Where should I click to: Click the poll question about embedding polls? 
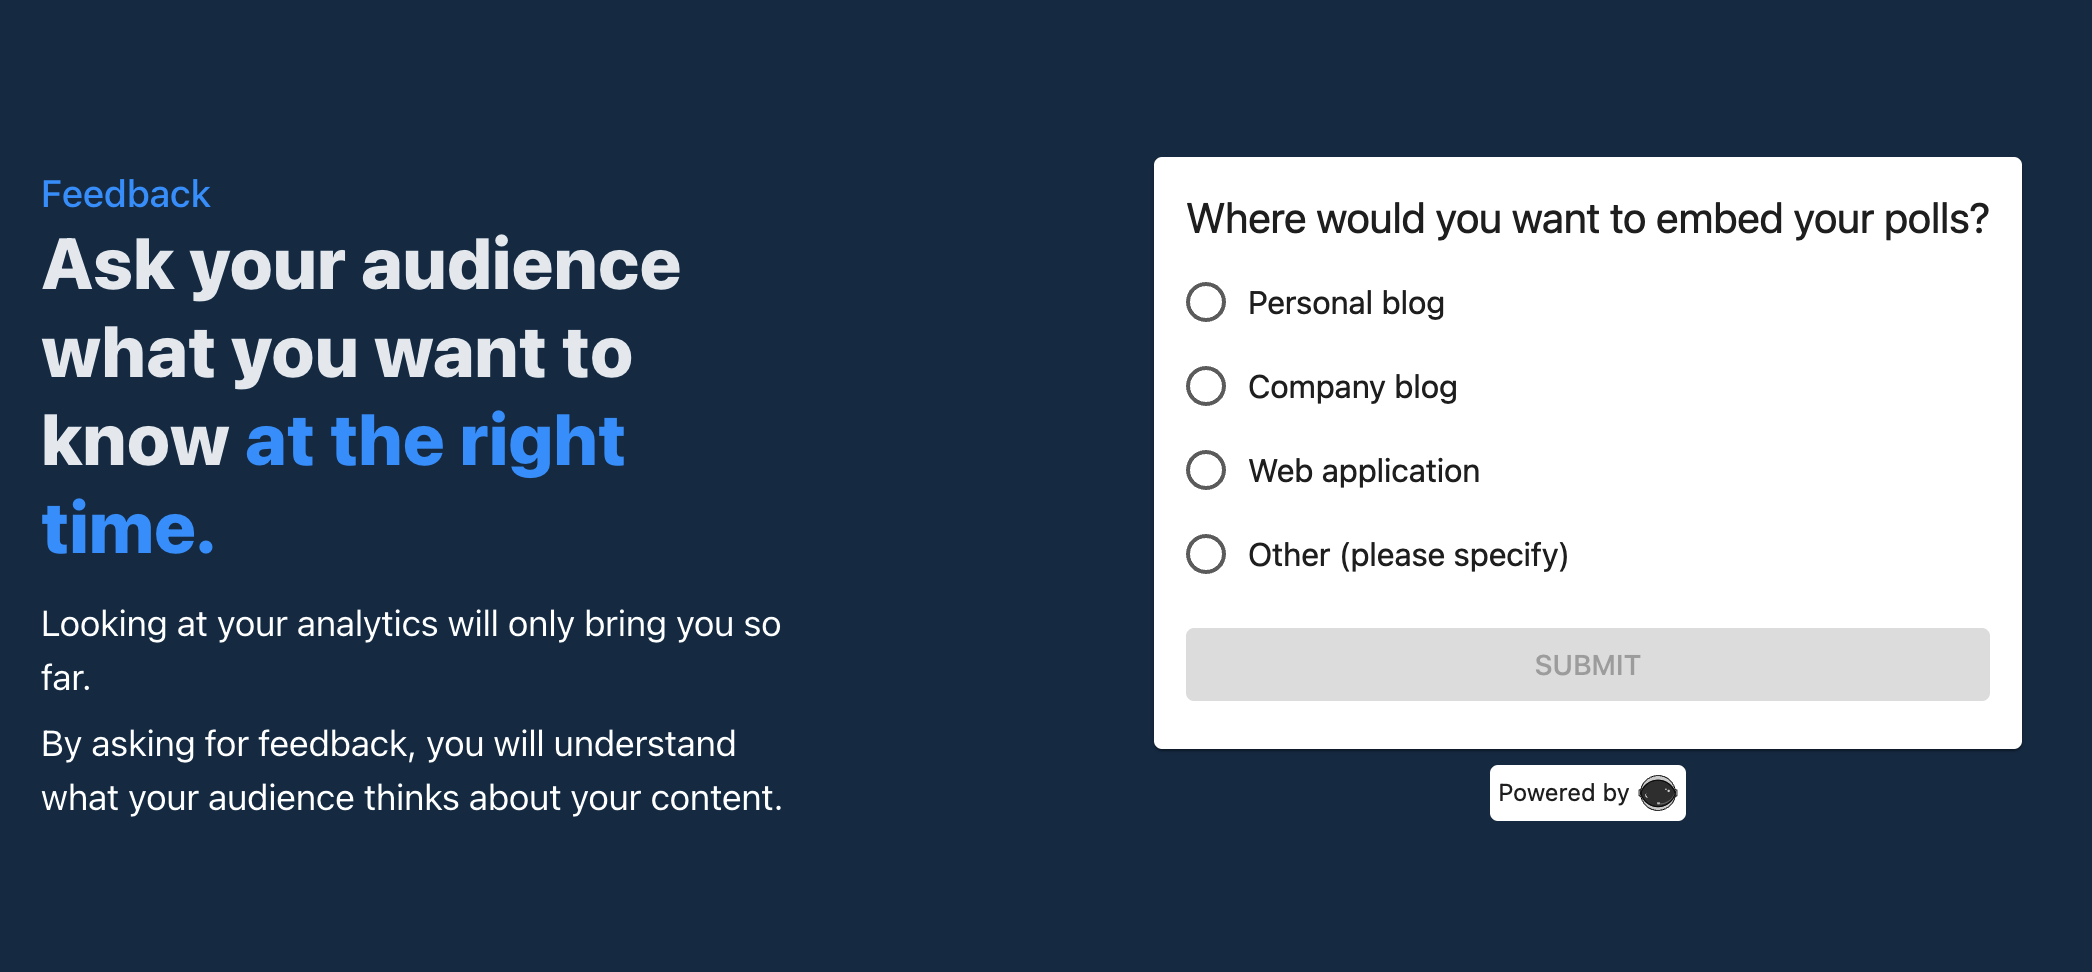pyautogui.click(x=1587, y=219)
